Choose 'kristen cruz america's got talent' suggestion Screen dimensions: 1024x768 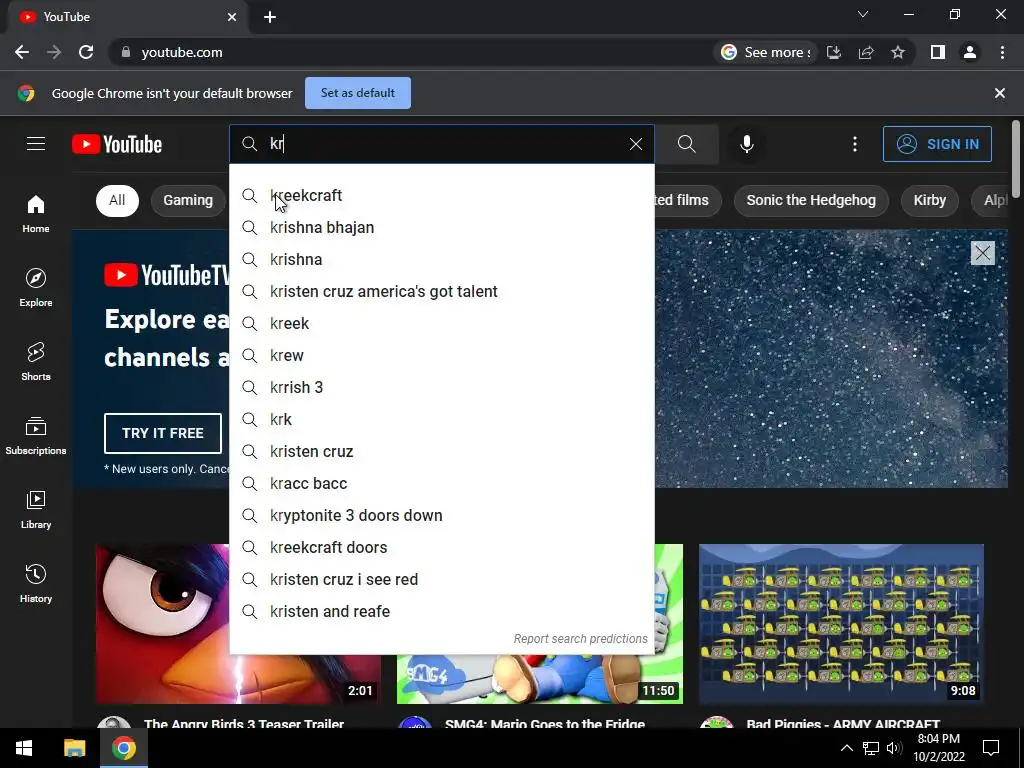(x=442, y=291)
